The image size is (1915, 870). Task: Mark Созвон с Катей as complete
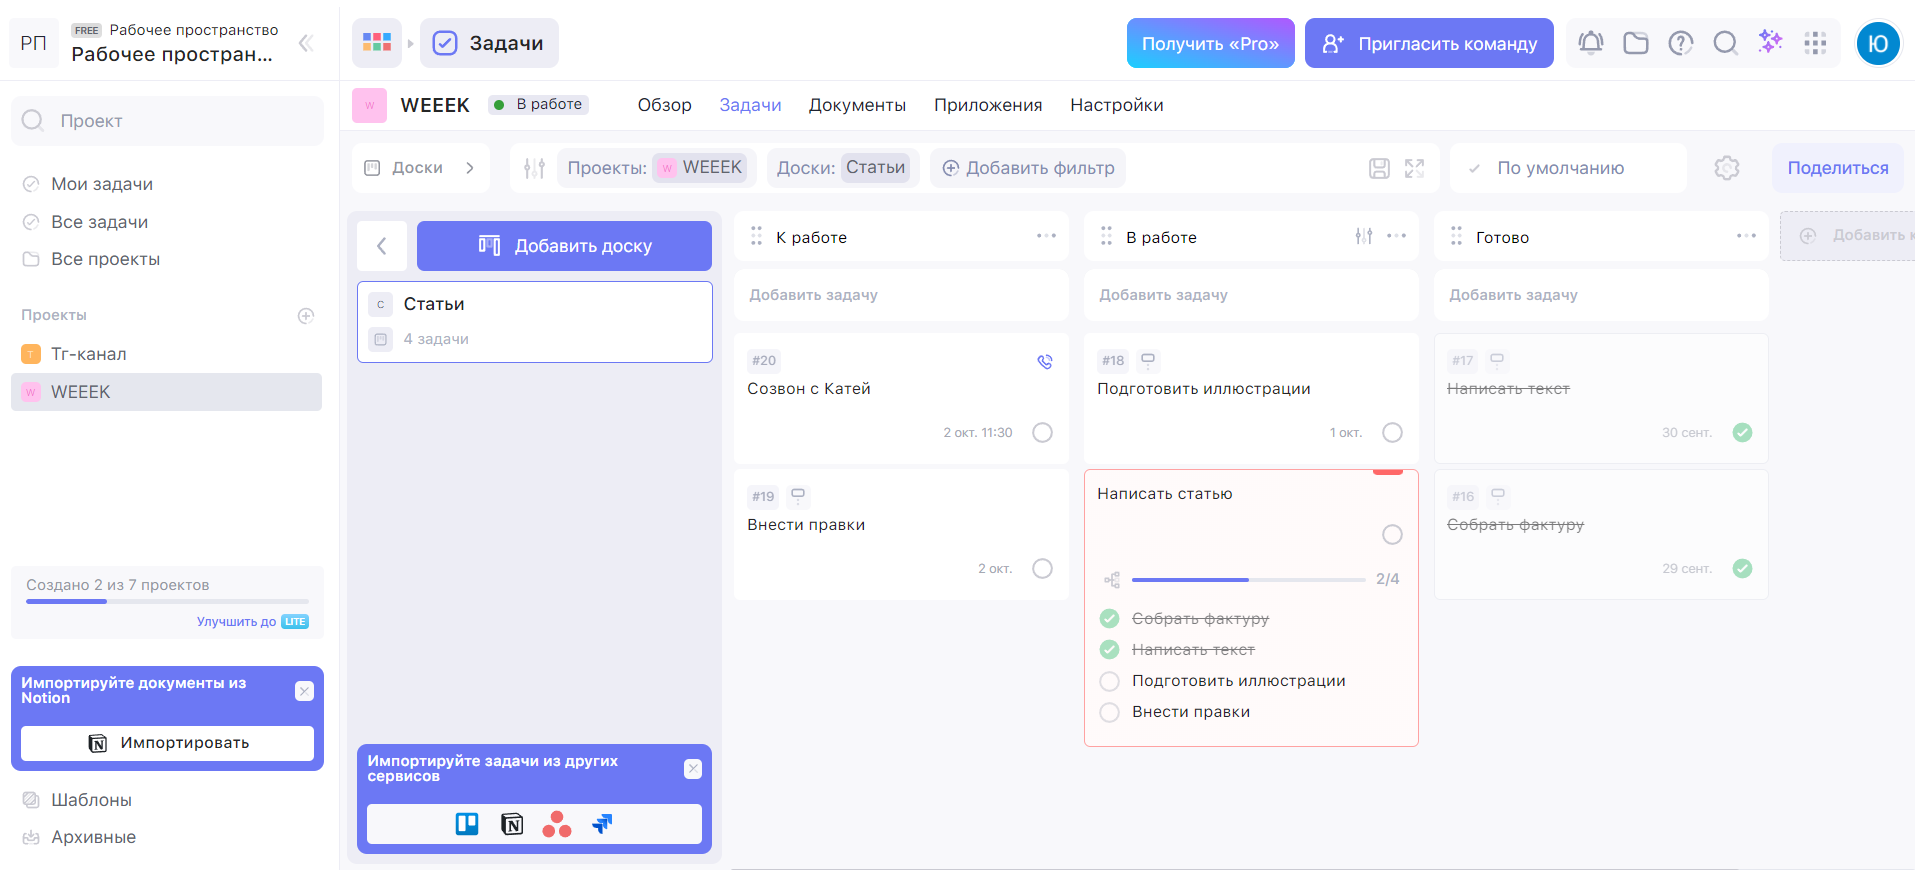[x=1042, y=433]
